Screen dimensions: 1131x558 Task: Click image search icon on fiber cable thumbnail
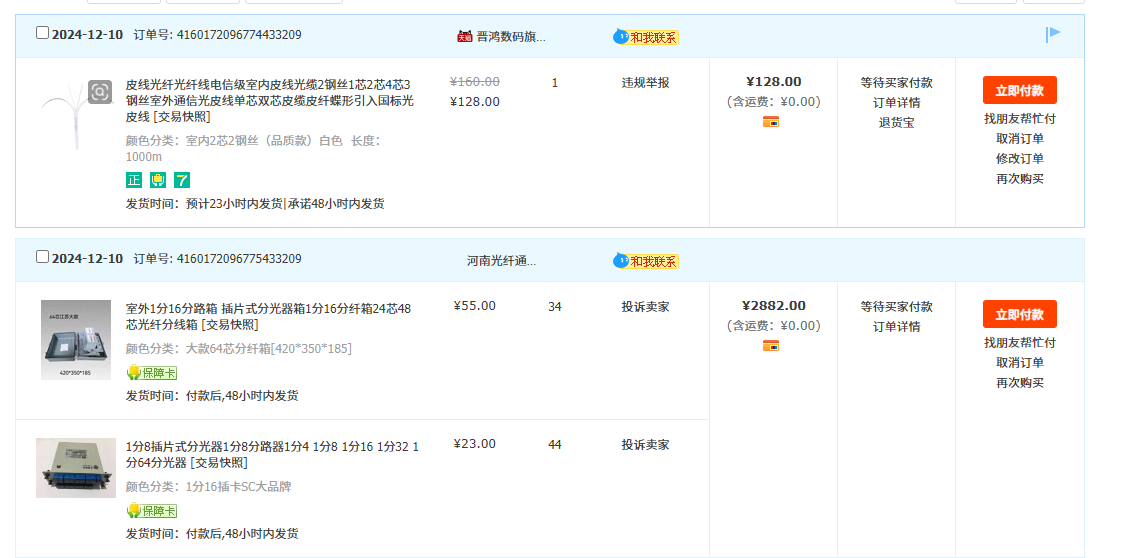(99, 92)
